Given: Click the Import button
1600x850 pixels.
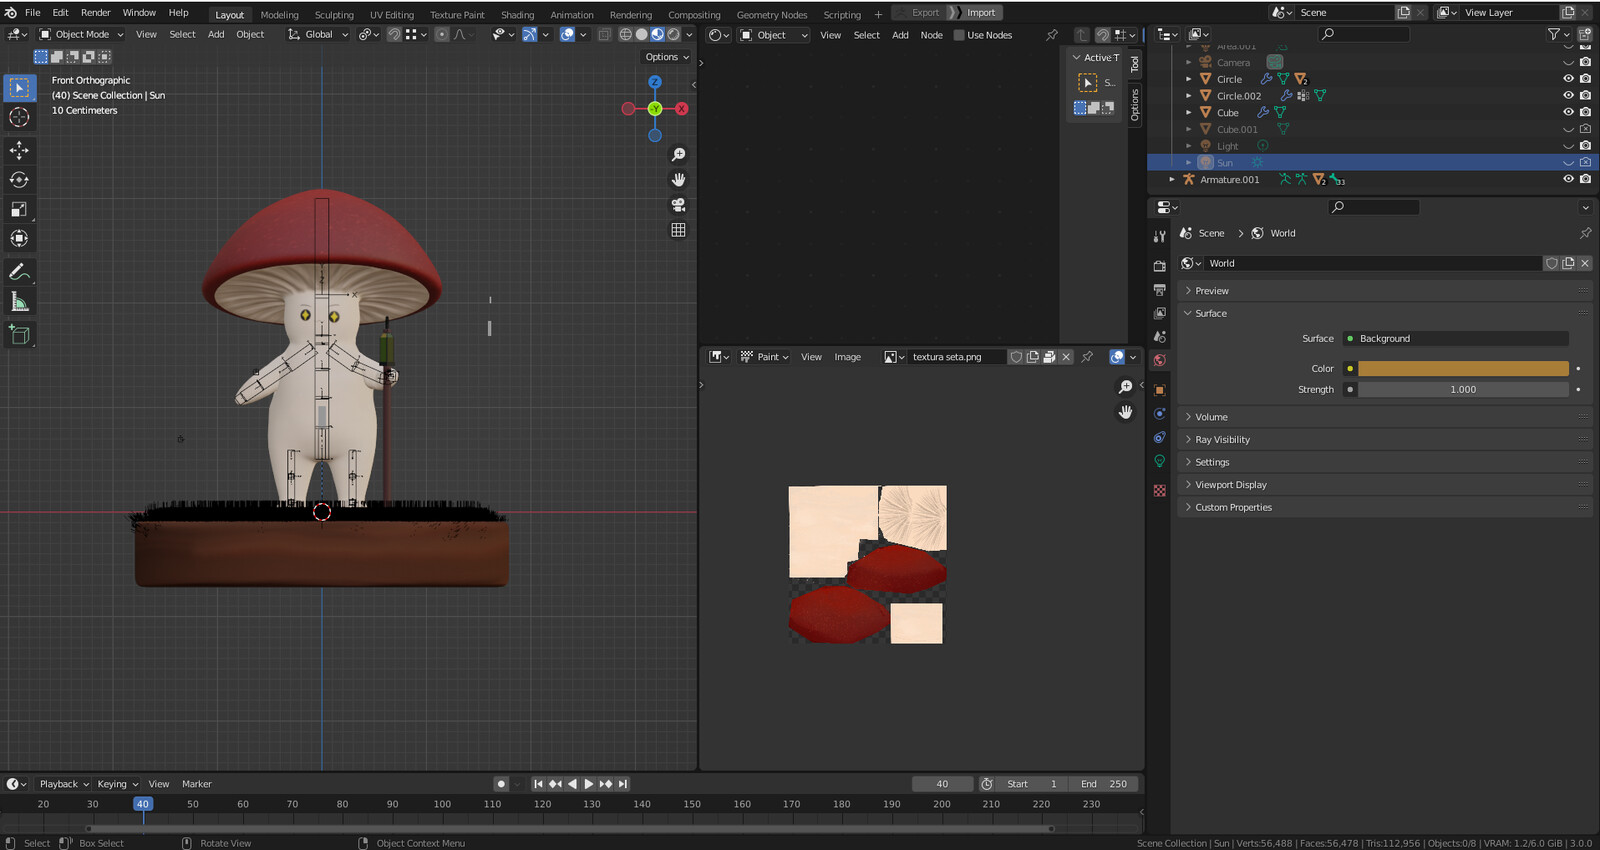Looking at the screenshot, I should click(980, 13).
